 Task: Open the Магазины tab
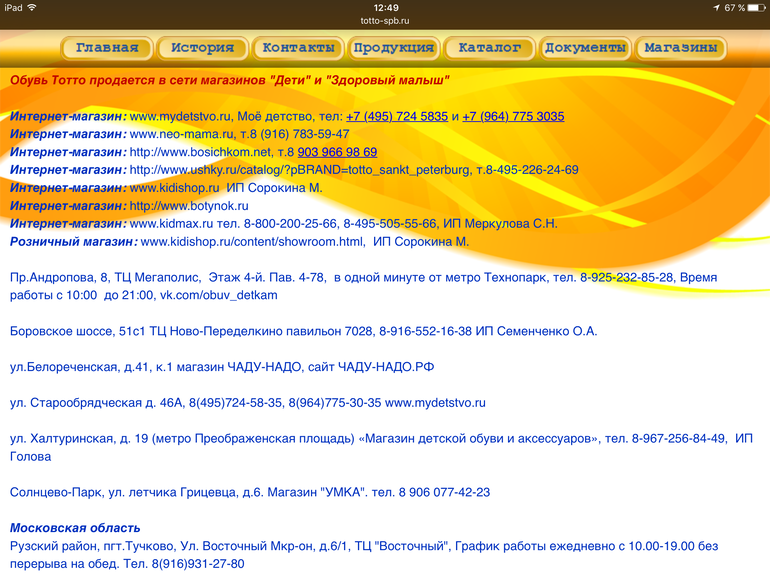tap(680, 48)
